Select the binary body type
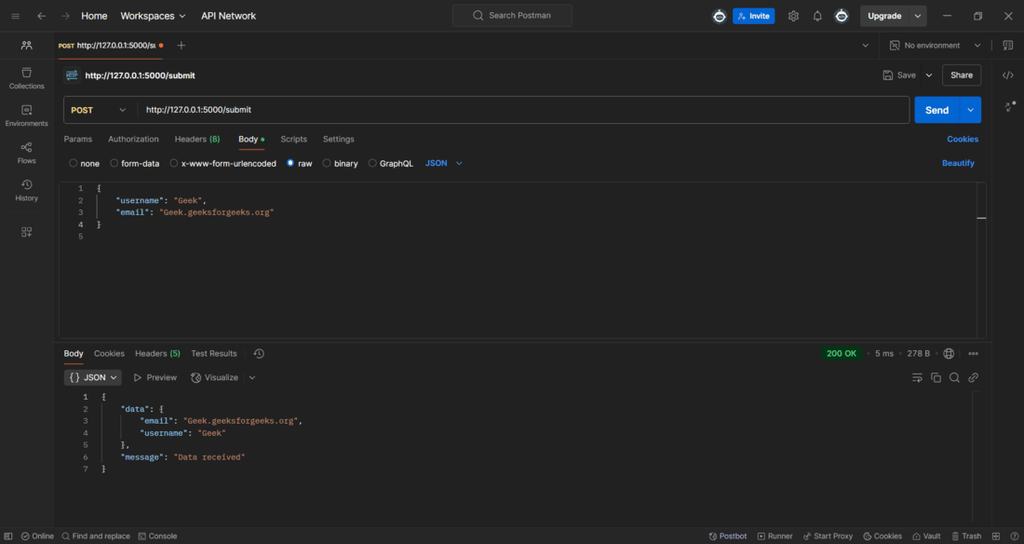The width and height of the screenshot is (1024, 544). tap(340, 163)
